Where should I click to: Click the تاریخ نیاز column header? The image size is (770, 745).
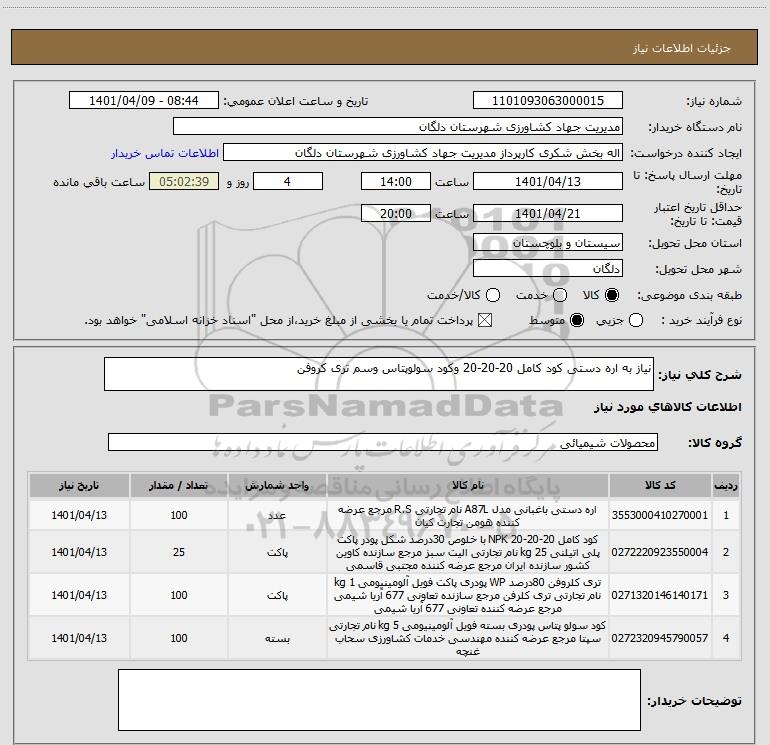coord(79,485)
